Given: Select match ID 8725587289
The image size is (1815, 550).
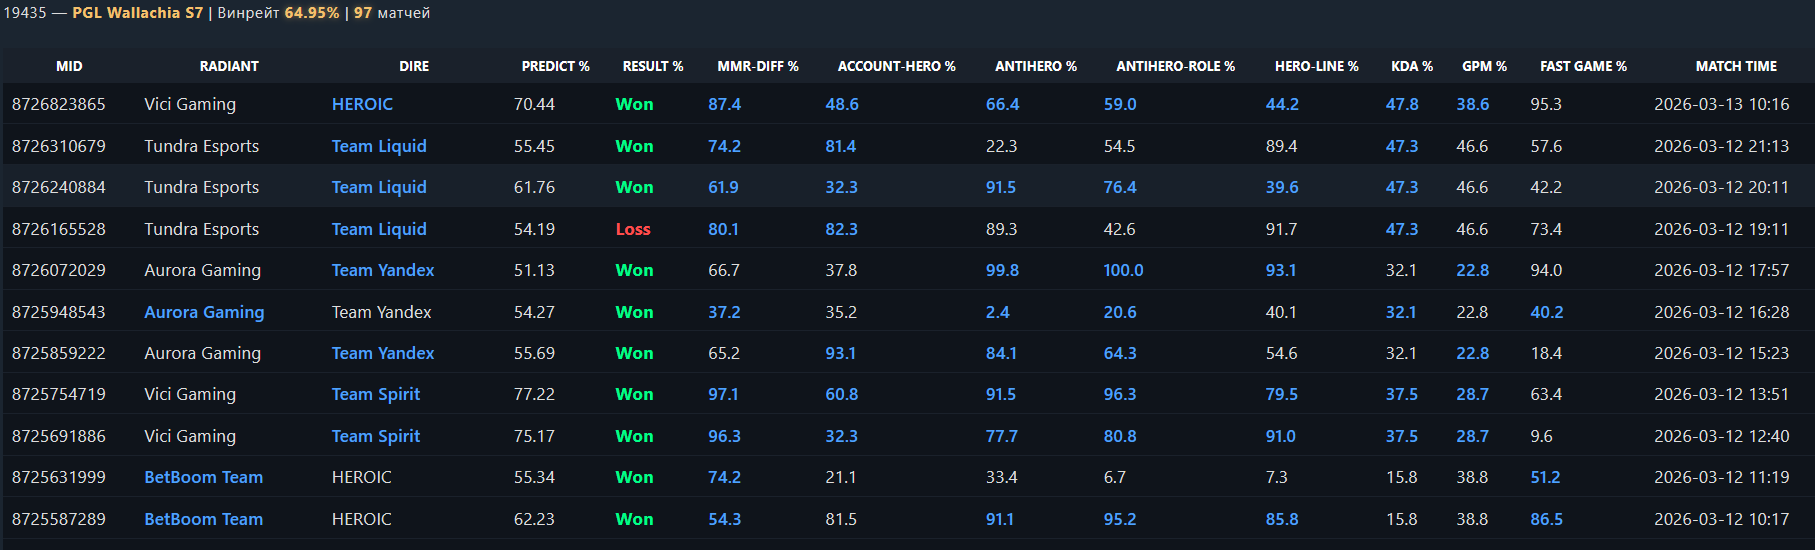Looking at the screenshot, I should [58, 519].
